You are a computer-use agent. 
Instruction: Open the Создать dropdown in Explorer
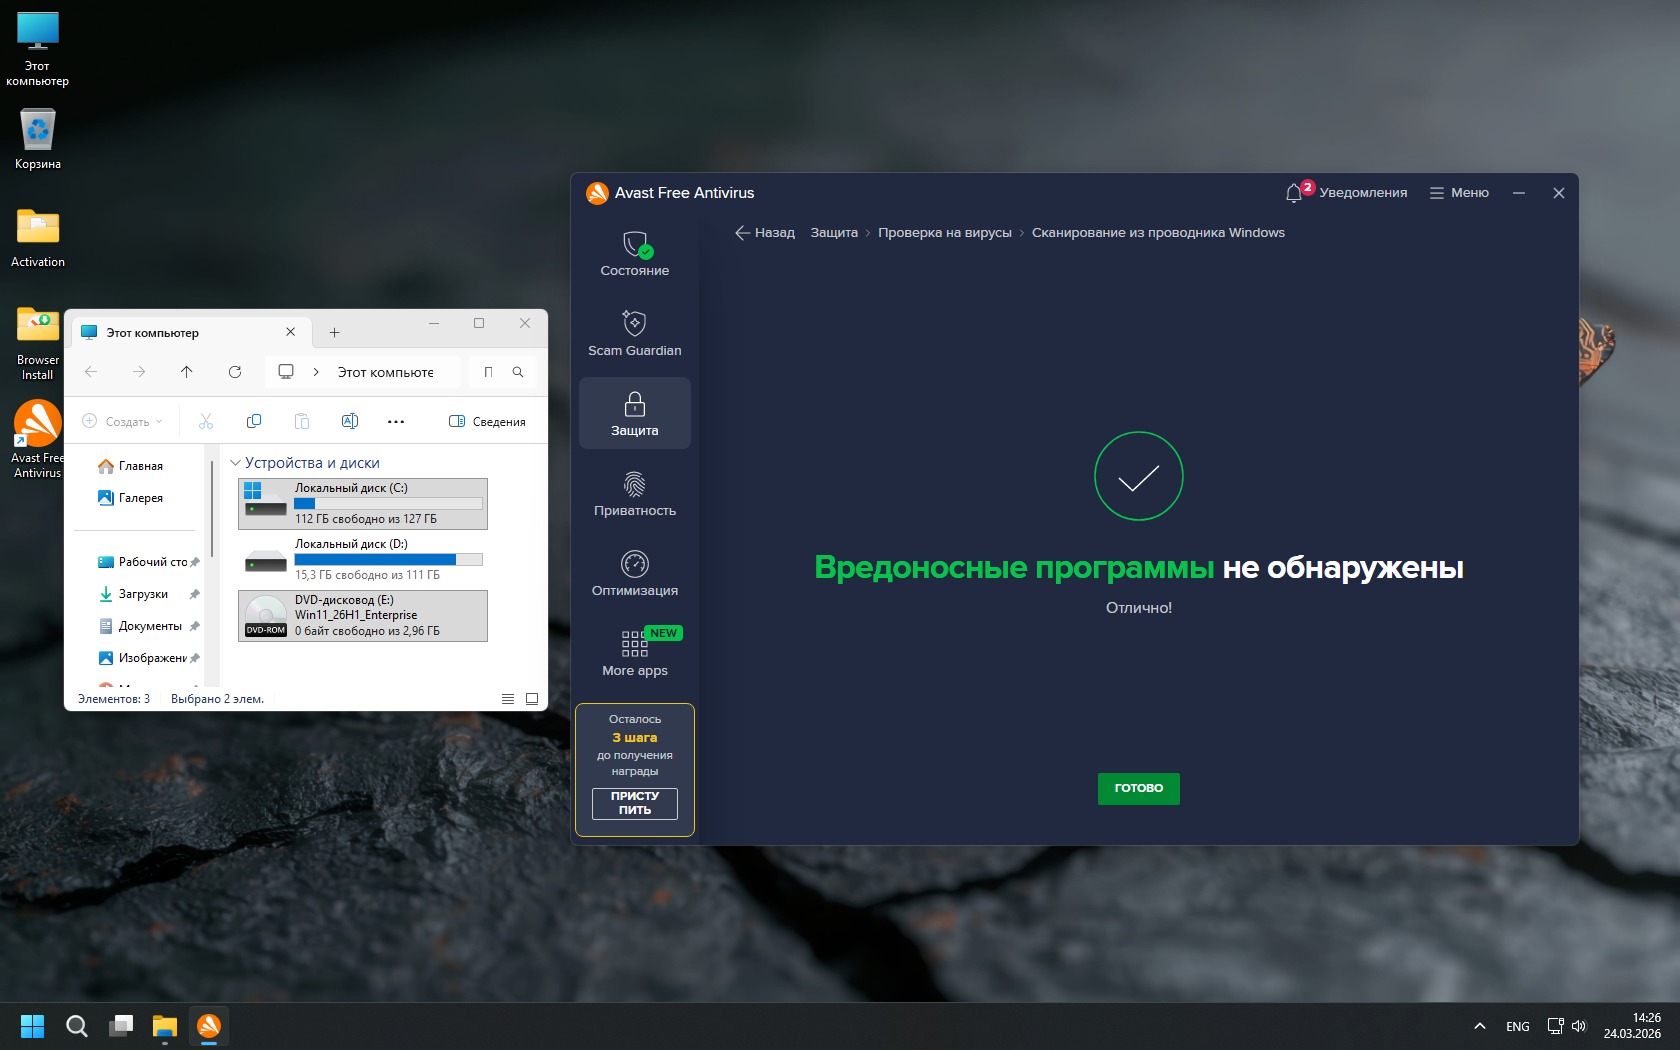coord(122,422)
